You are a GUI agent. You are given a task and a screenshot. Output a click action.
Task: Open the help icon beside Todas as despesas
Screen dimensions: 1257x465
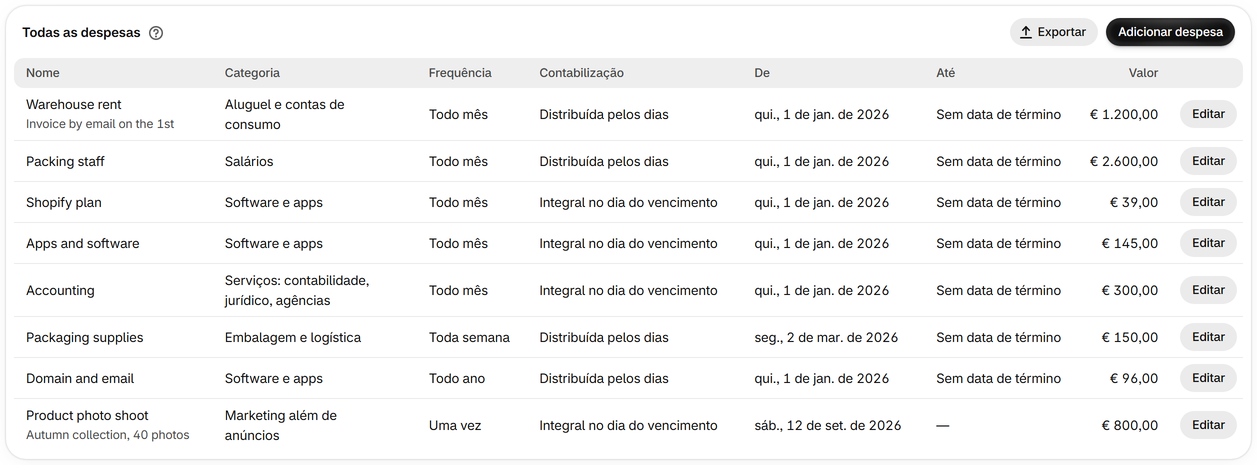tap(156, 33)
